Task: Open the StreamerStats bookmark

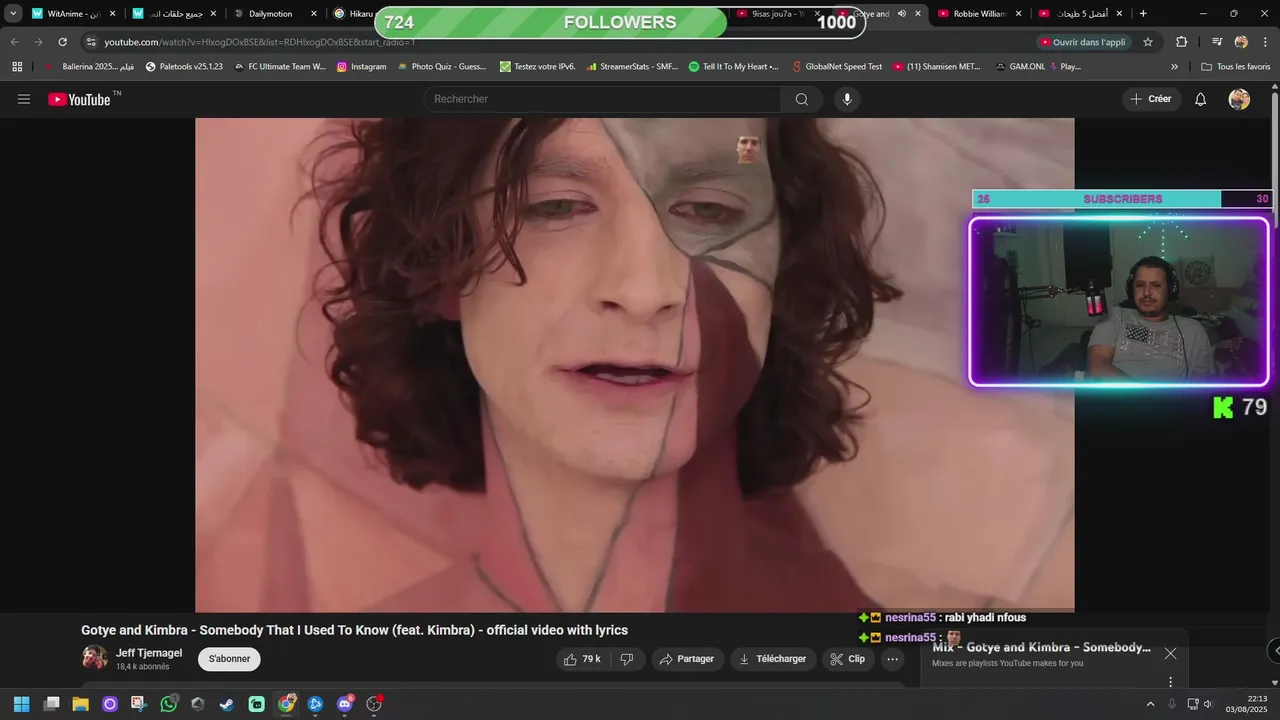Action: pos(632,67)
